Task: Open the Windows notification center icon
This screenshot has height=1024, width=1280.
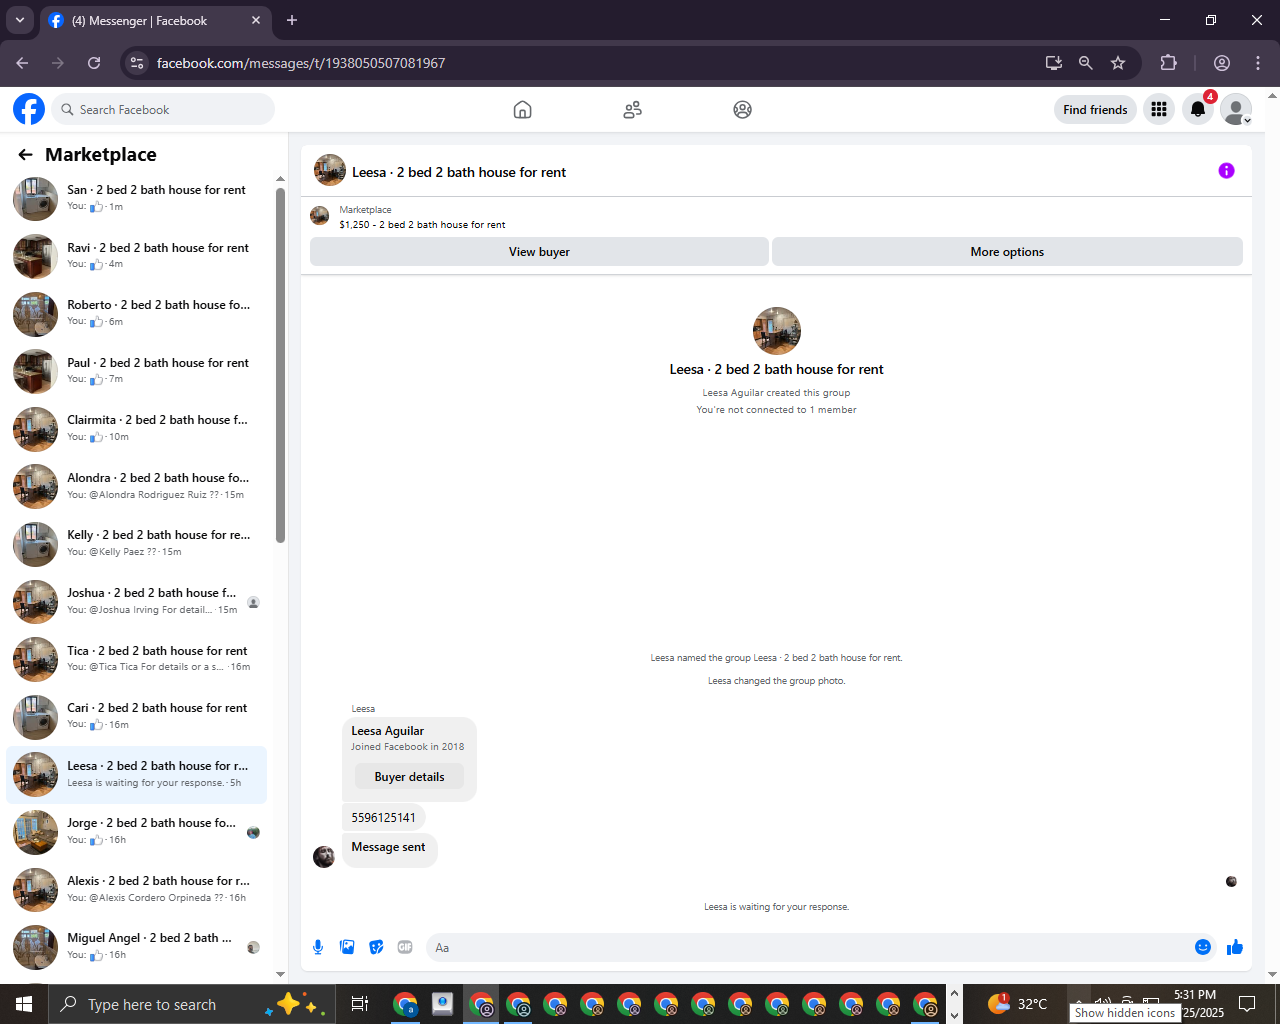Action: (x=1247, y=1004)
